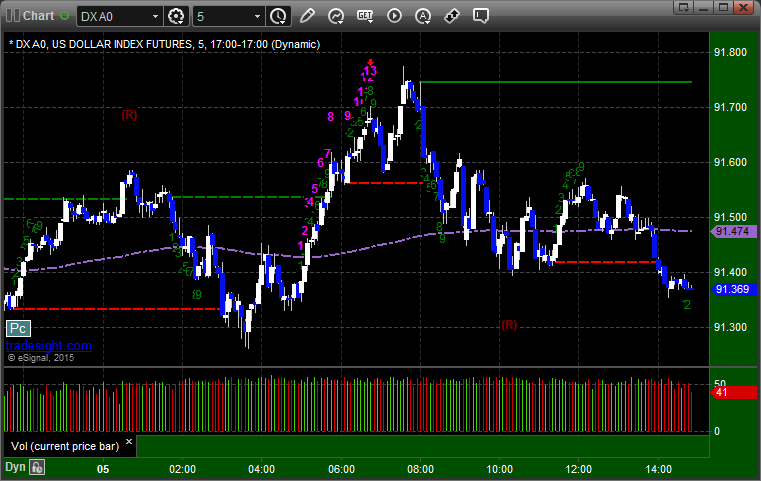Click the red (R) marker at upper left
This screenshot has height=481, width=761.
[129, 115]
